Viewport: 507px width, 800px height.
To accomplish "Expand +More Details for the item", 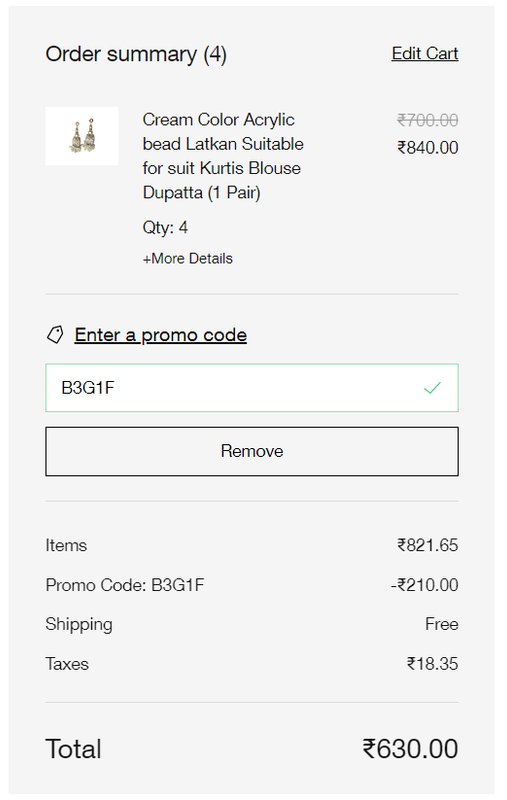I will 188,259.
